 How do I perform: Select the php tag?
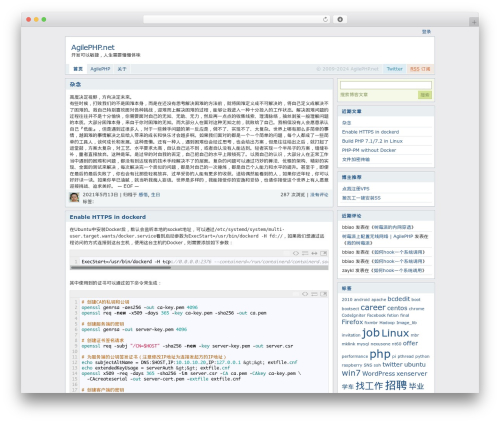380,354
